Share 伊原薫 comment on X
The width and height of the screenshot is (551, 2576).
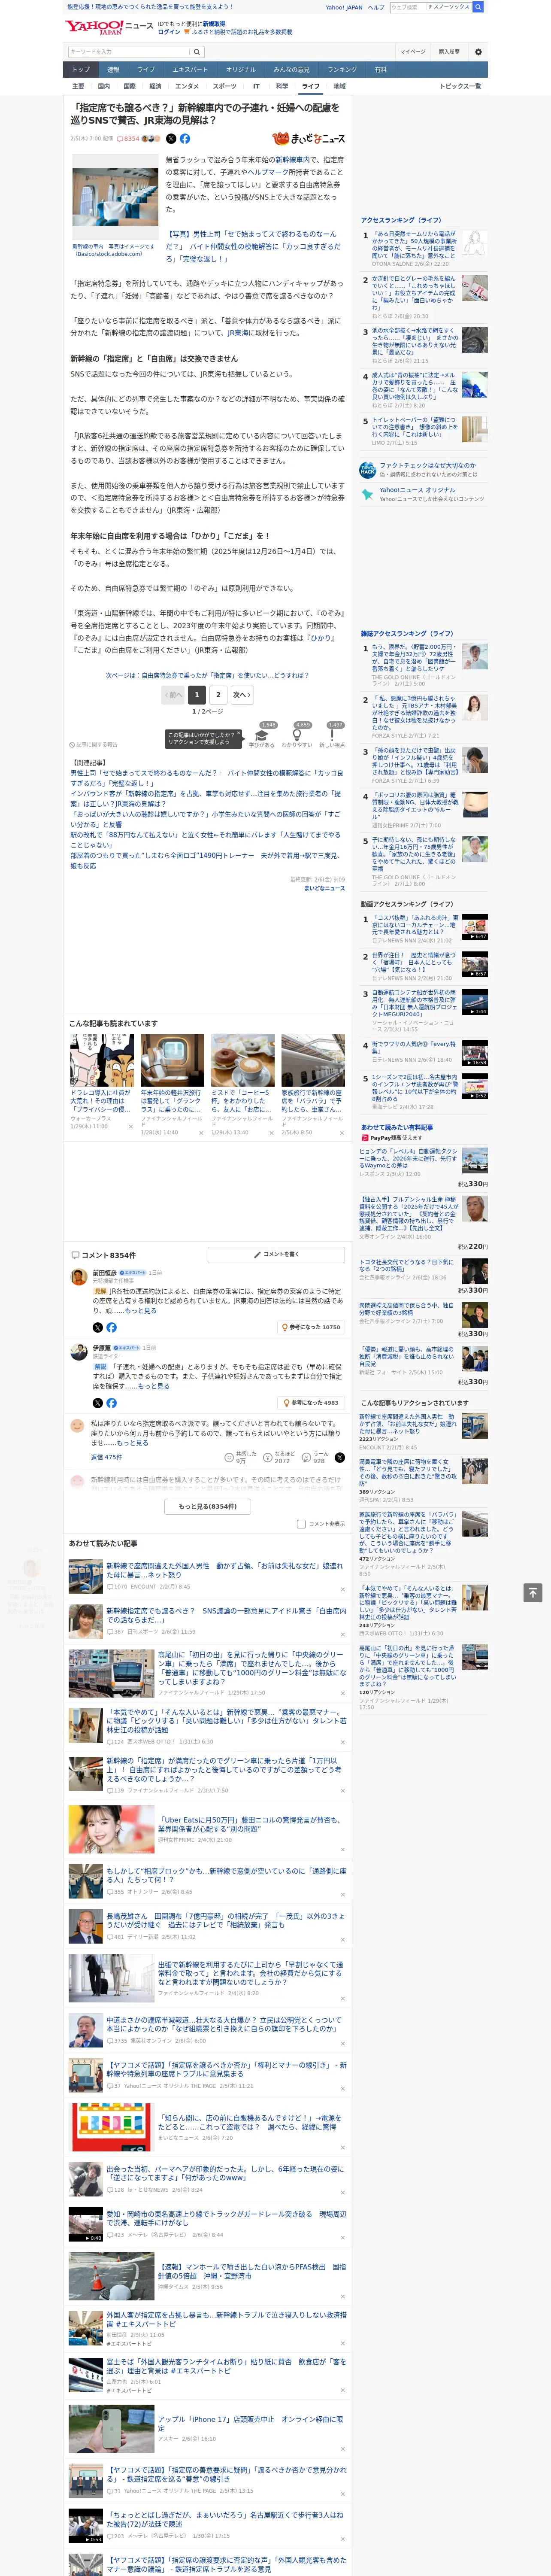[x=98, y=1403]
